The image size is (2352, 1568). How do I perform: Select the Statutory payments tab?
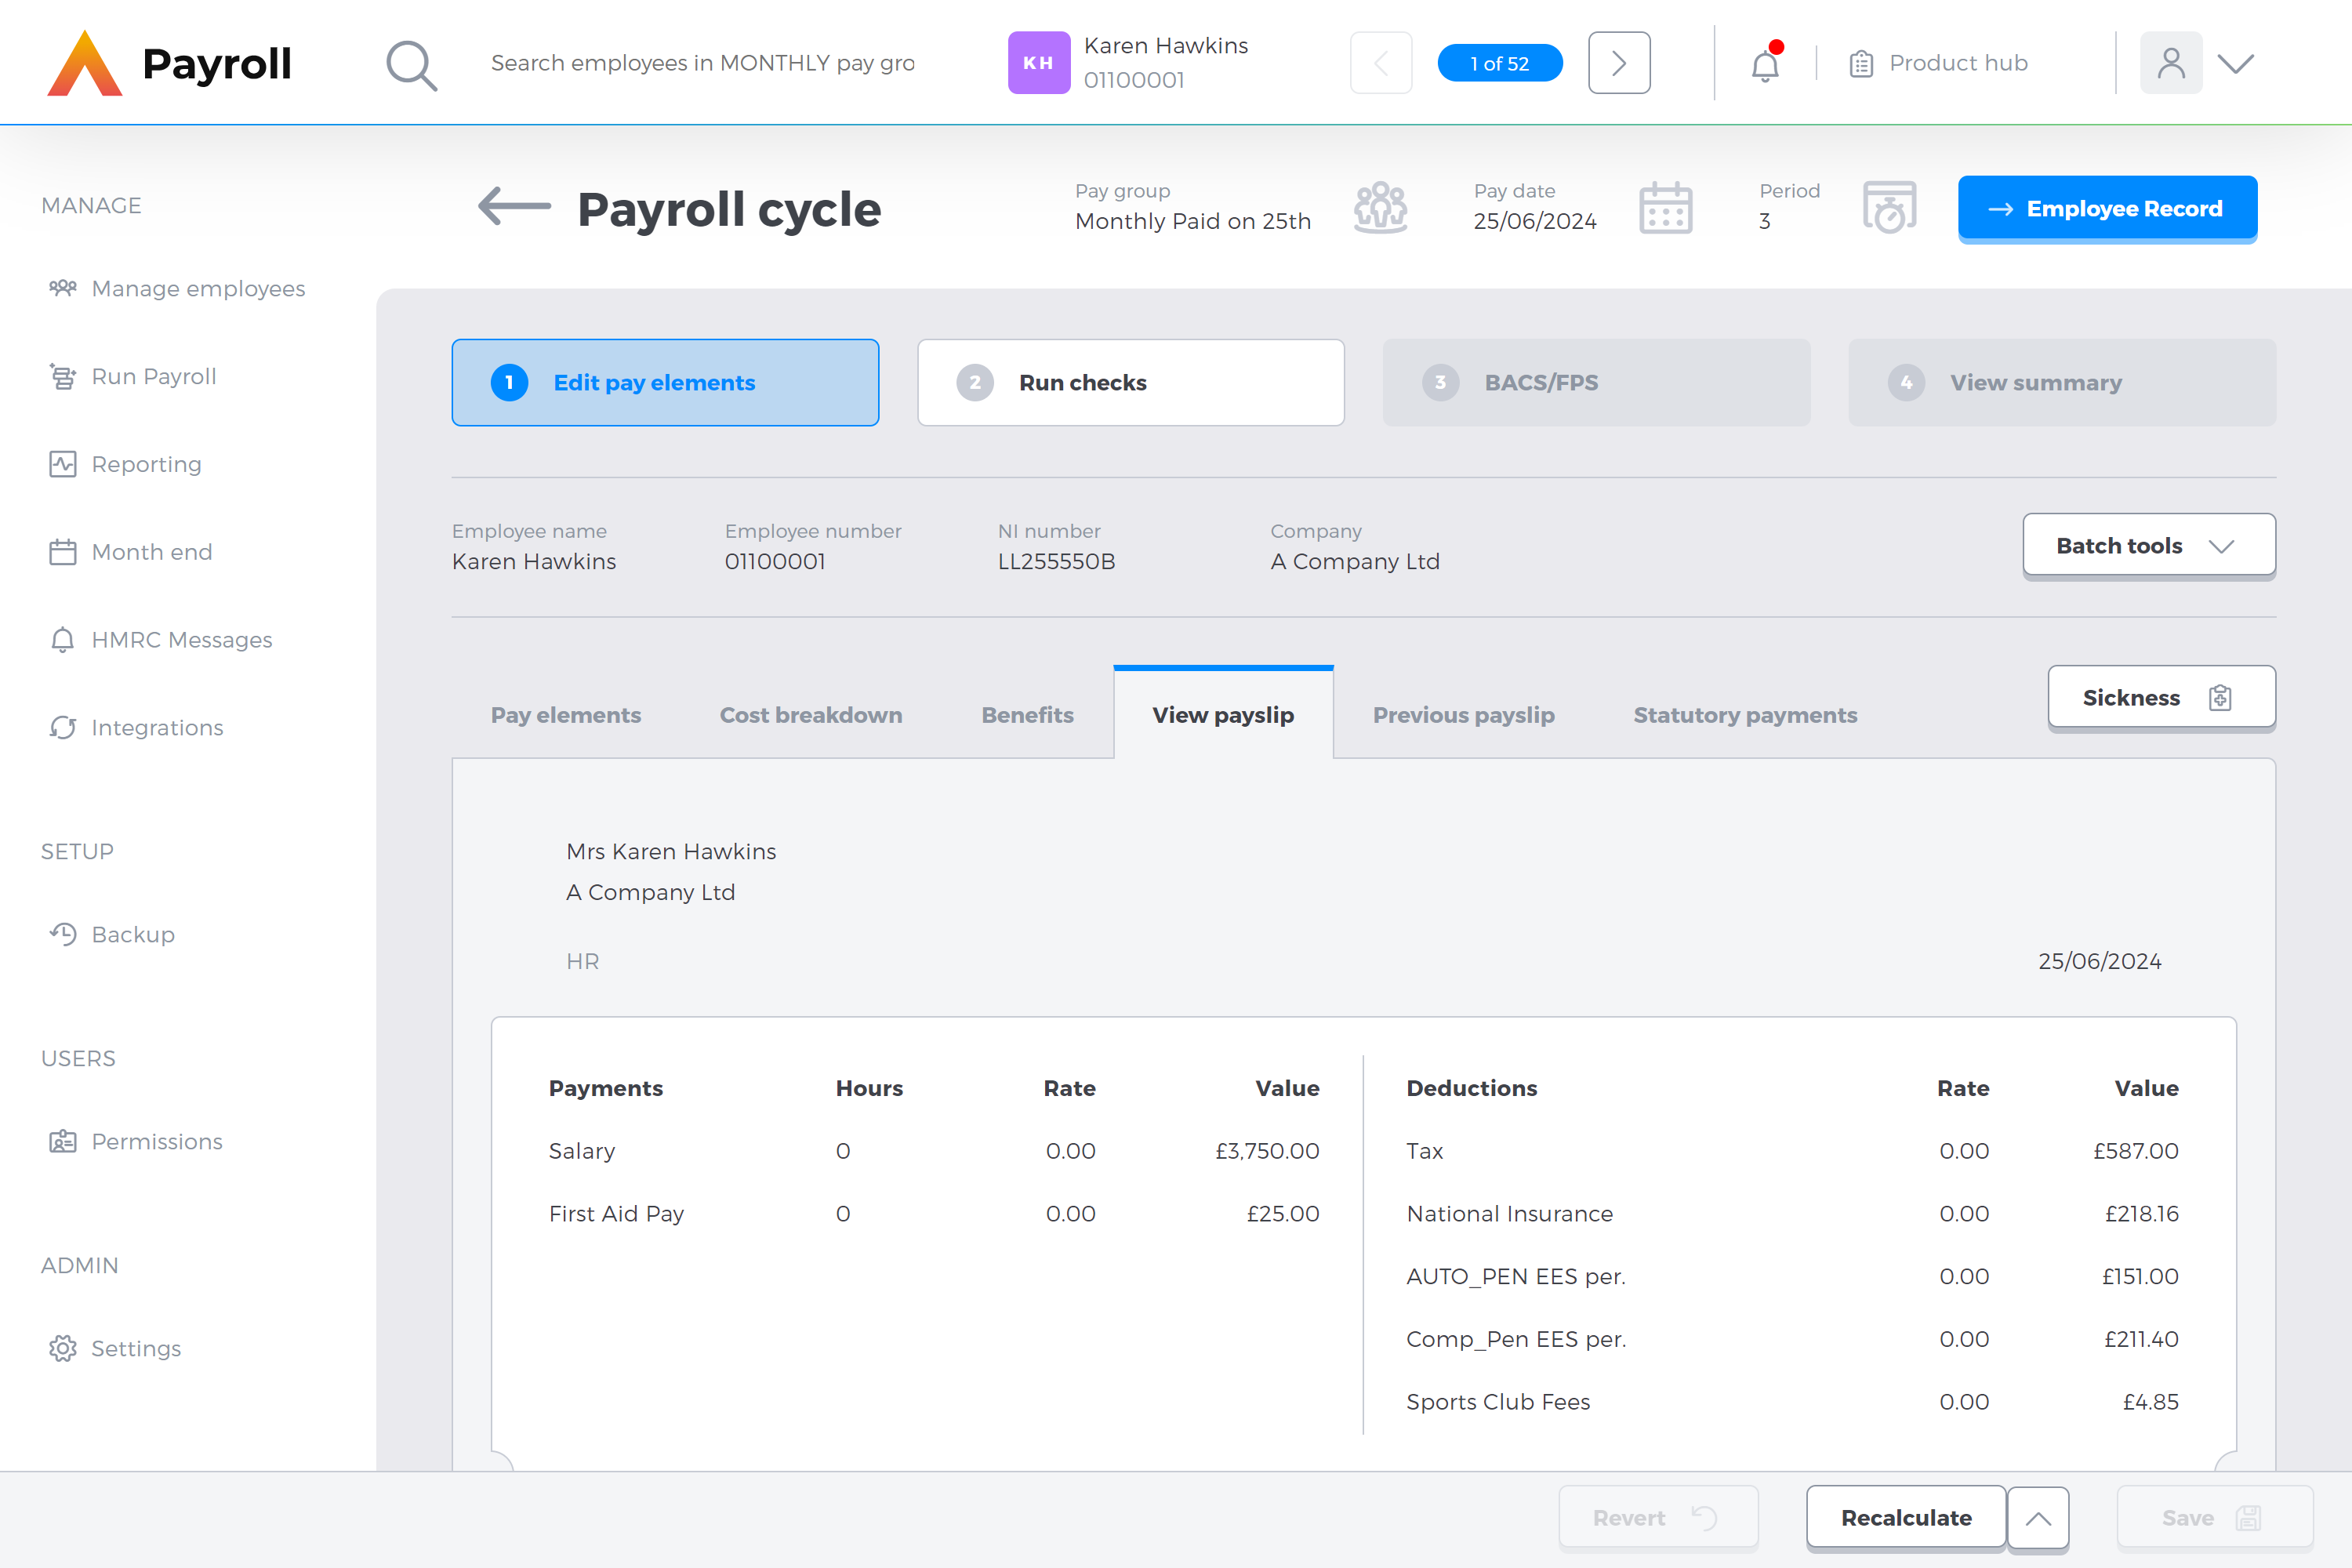[x=1744, y=714]
